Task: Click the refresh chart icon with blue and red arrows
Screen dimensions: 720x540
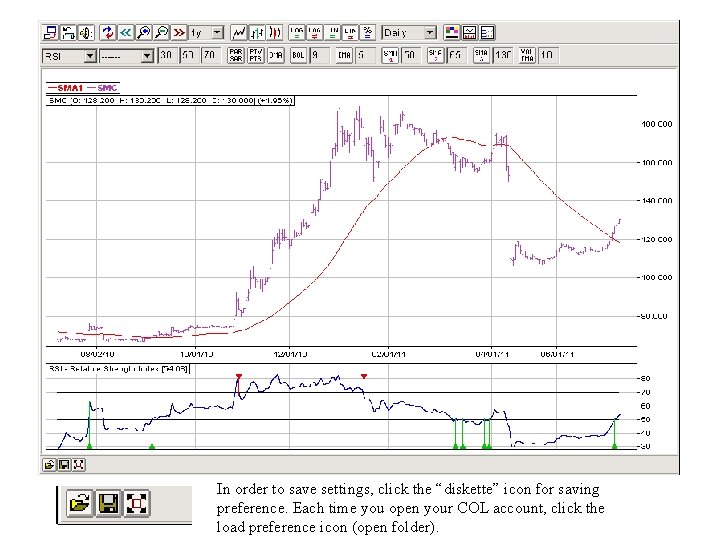Action: click(107, 33)
